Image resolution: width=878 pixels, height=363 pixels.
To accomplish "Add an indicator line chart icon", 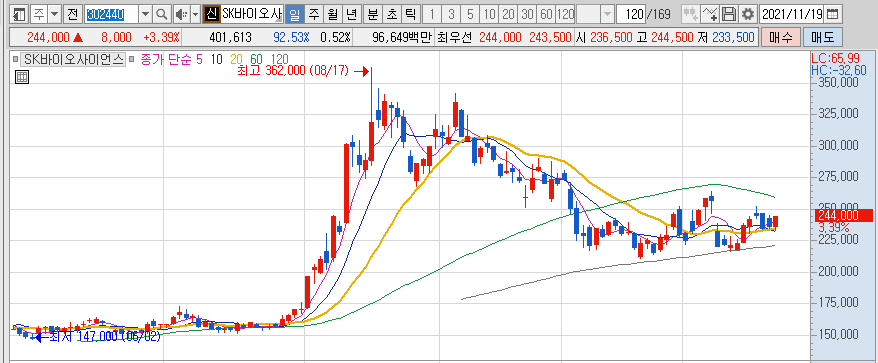I will pos(709,14).
